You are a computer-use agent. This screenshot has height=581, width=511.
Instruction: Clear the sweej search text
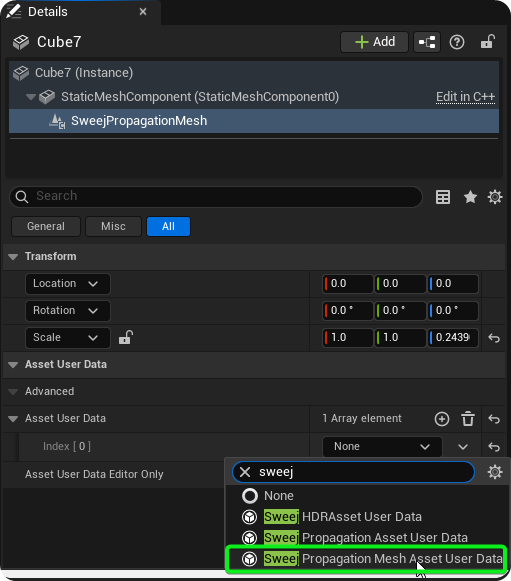(x=245, y=472)
